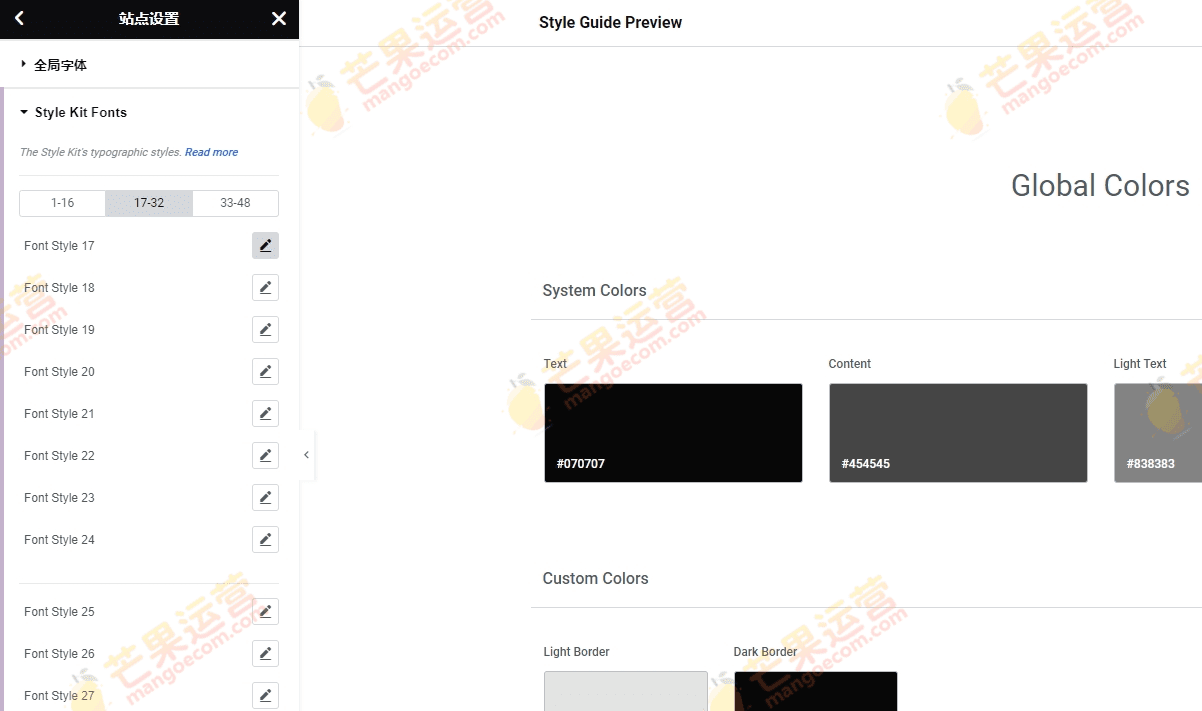Collapse the Style Kit Fonts section
Image resolution: width=1202 pixels, height=711 pixels.
[x=150, y=112]
